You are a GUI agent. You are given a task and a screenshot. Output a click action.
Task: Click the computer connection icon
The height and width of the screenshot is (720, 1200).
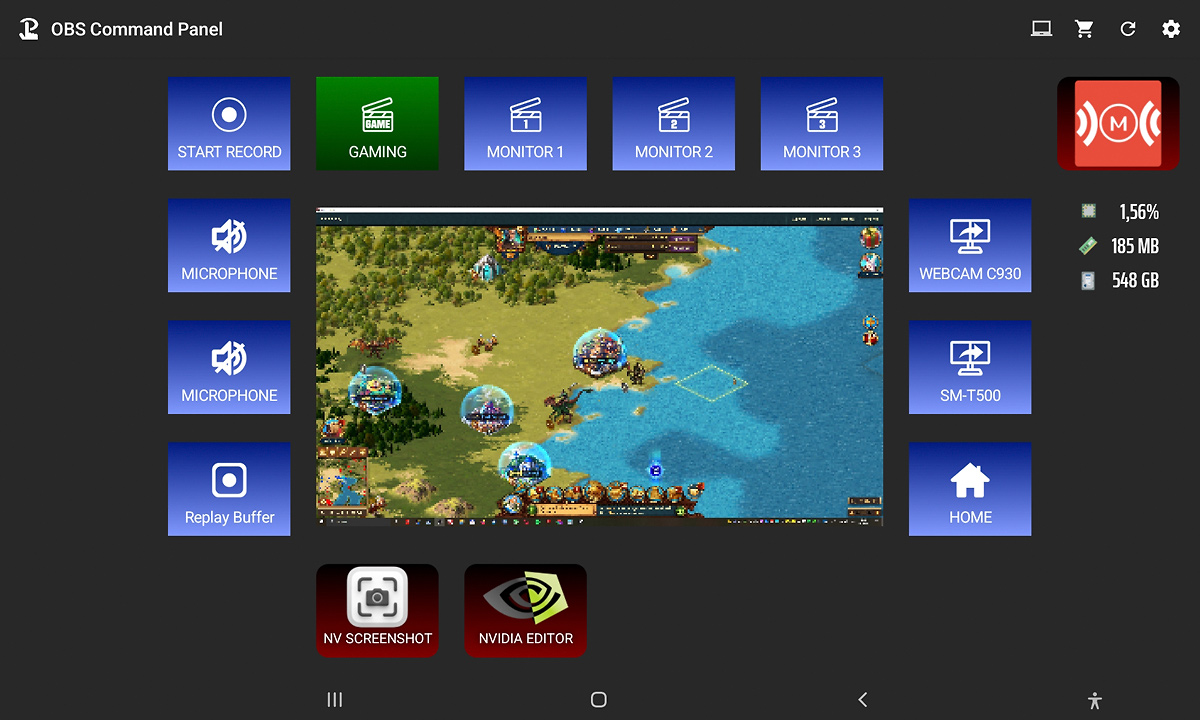(x=1041, y=29)
